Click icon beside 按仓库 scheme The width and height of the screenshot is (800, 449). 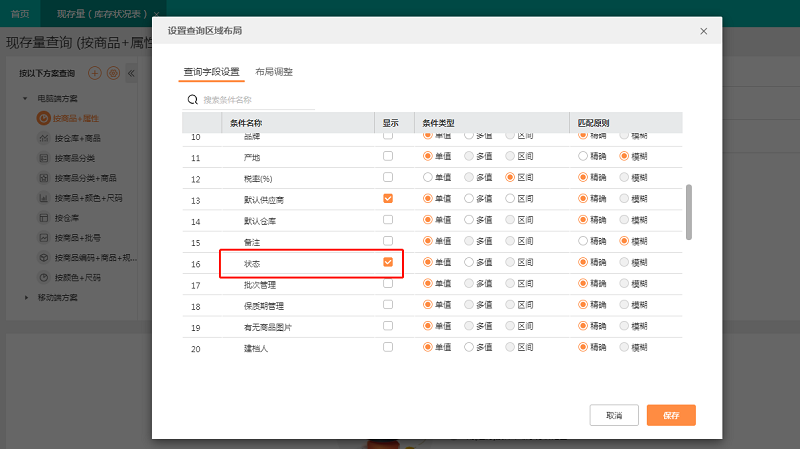tap(44, 218)
